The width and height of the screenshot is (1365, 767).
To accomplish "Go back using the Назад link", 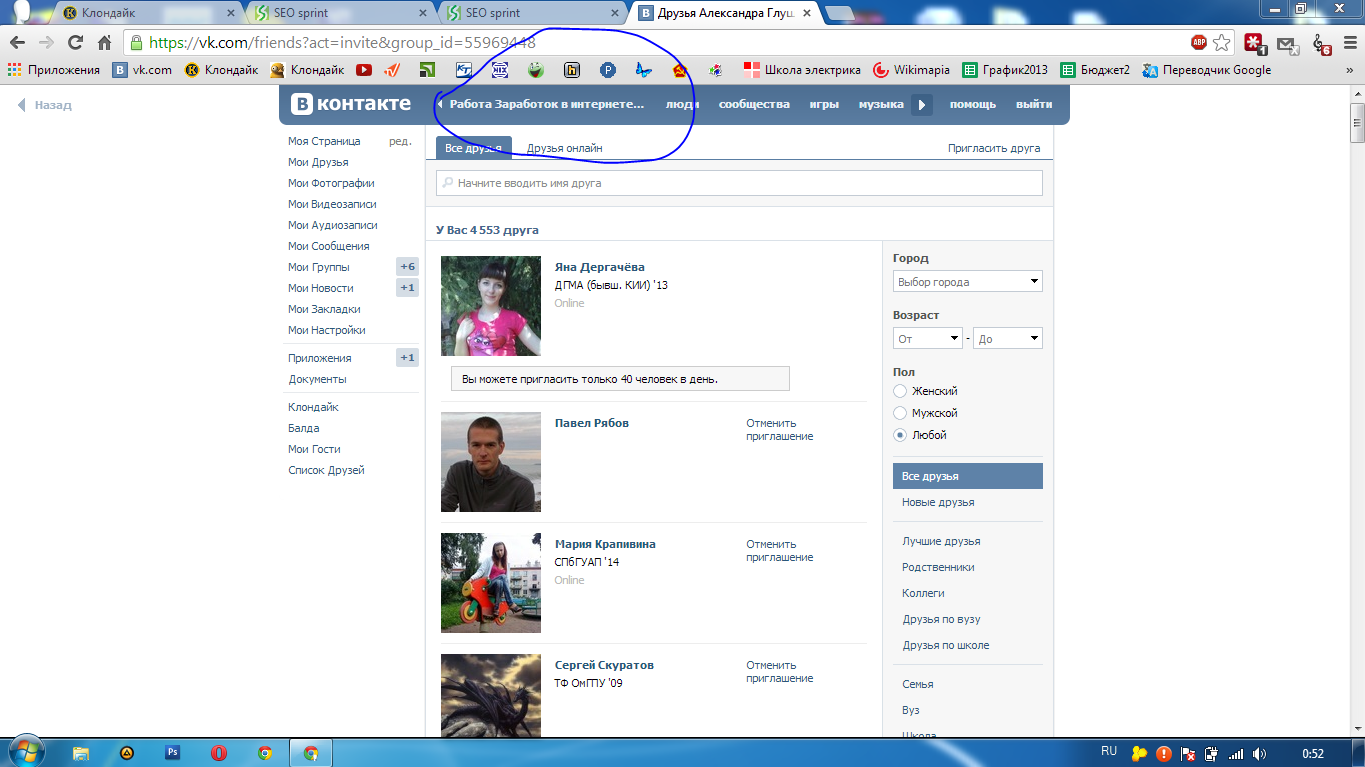I will pos(45,105).
